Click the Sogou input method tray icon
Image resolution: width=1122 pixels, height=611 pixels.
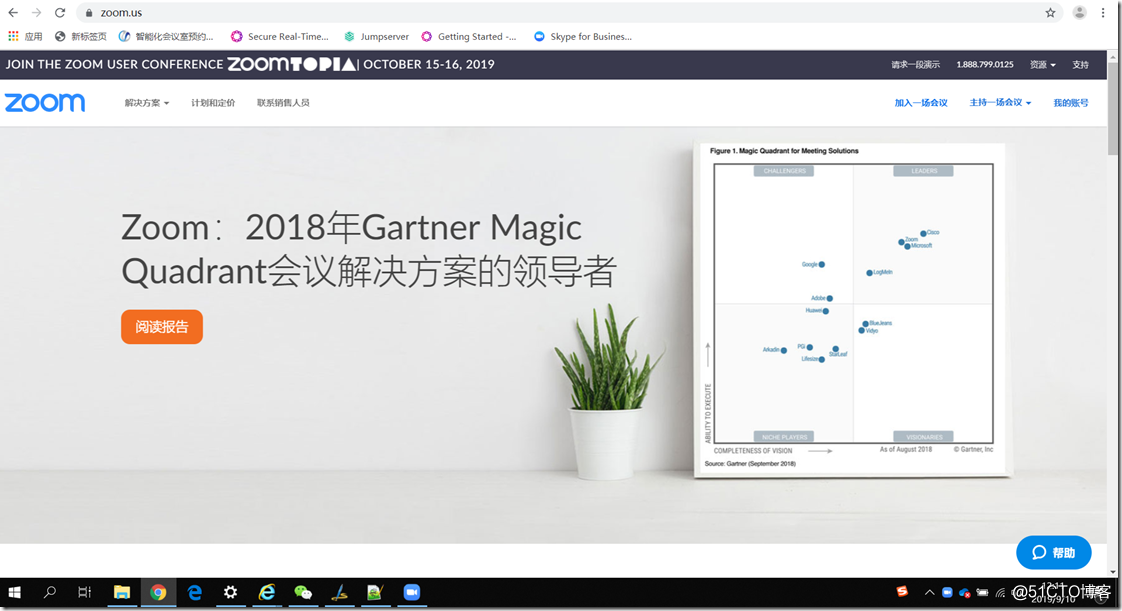tap(902, 591)
